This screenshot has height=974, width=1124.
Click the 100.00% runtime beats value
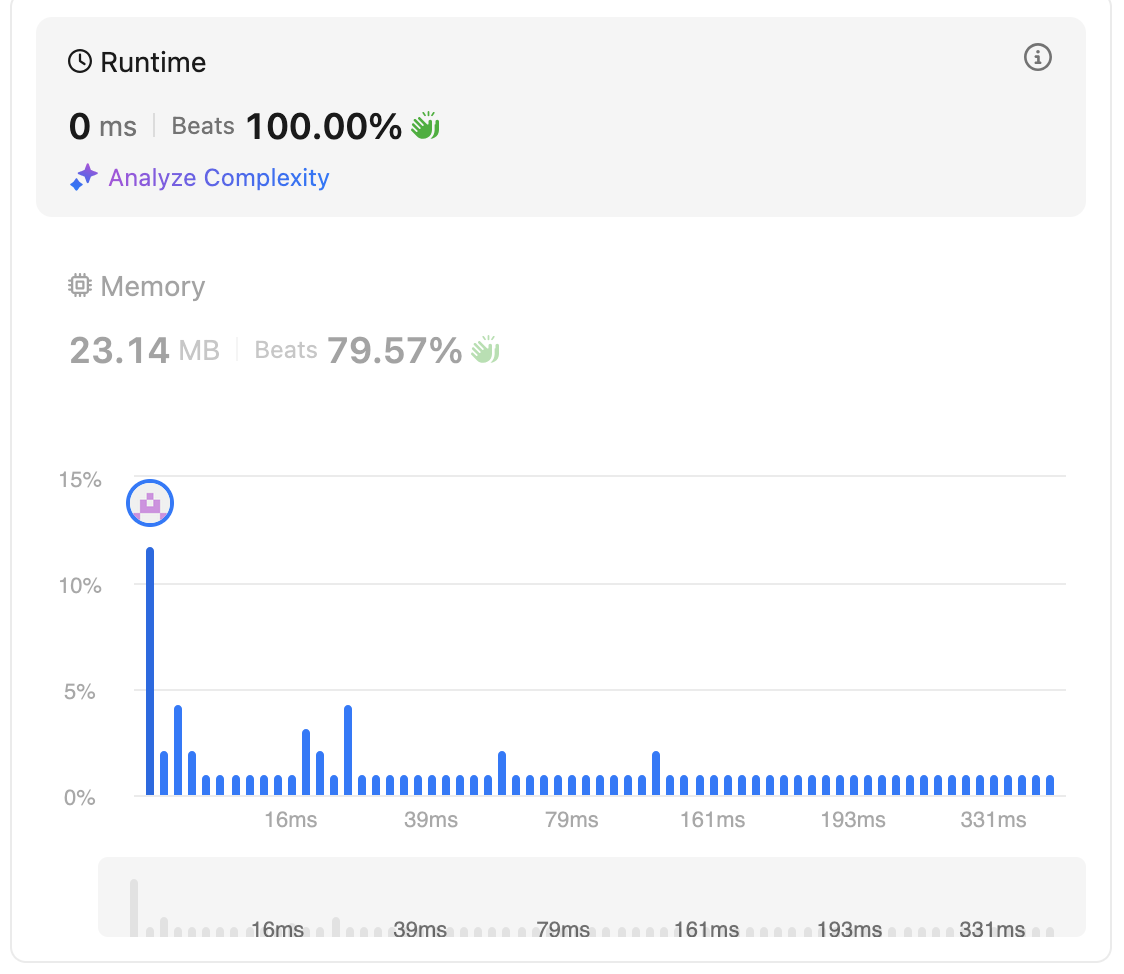[x=323, y=126]
